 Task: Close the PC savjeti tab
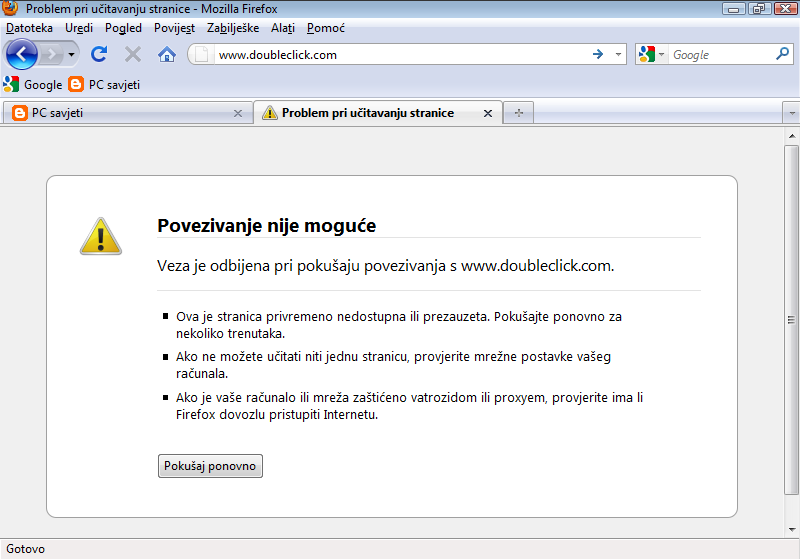[238, 113]
